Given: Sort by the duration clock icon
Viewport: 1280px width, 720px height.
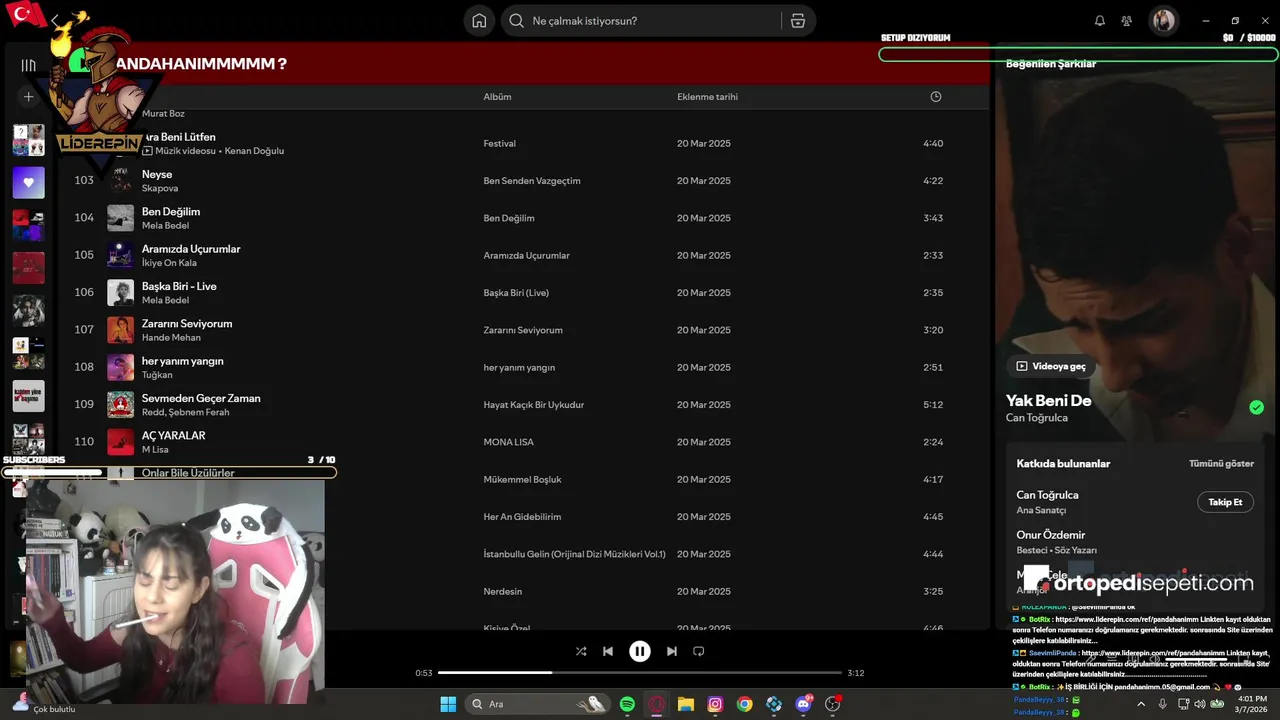Looking at the screenshot, I should pos(936,97).
